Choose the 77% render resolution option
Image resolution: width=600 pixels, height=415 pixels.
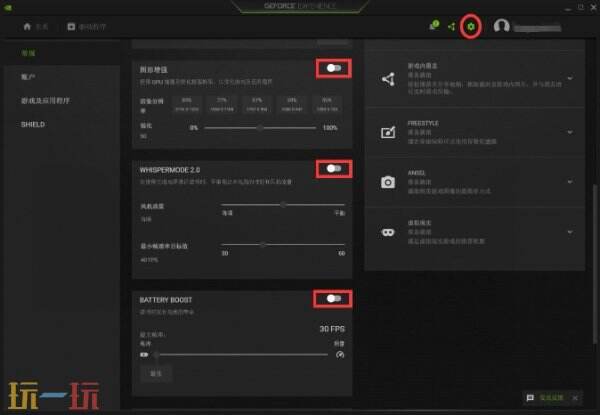coord(222,104)
